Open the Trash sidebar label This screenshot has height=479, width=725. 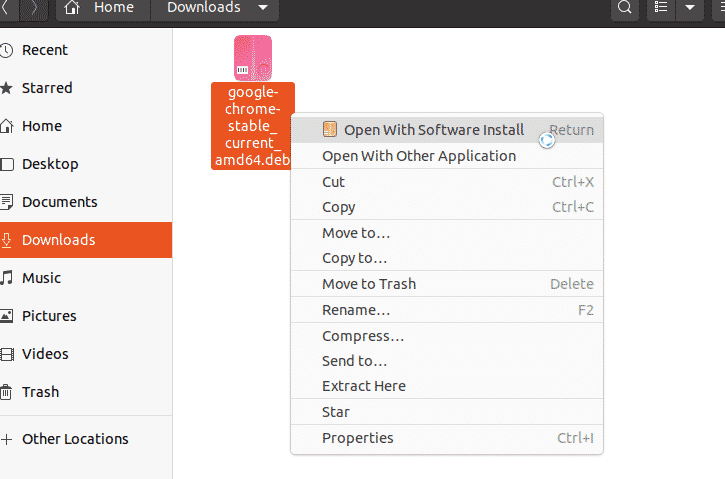(x=41, y=392)
